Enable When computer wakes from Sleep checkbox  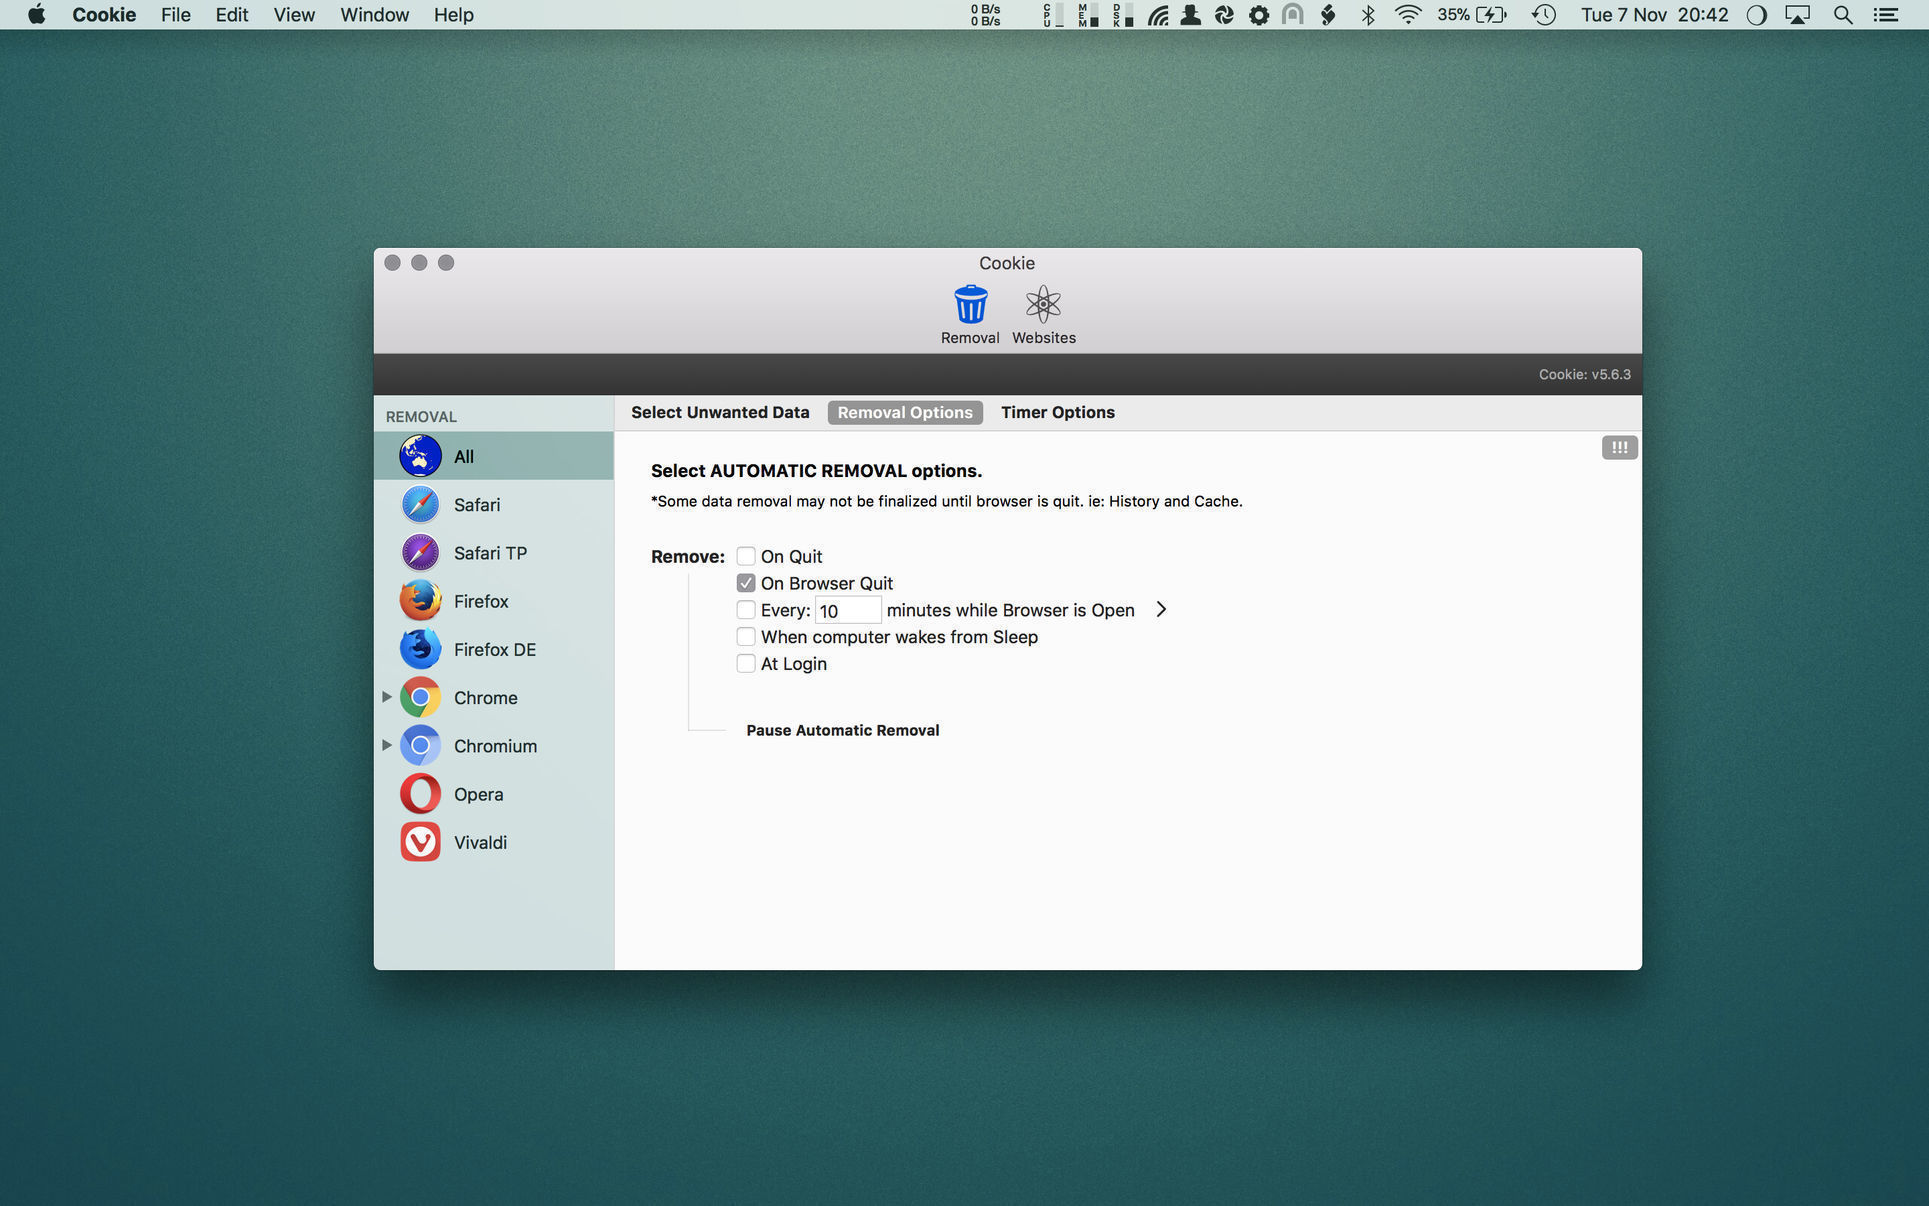(746, 637)
